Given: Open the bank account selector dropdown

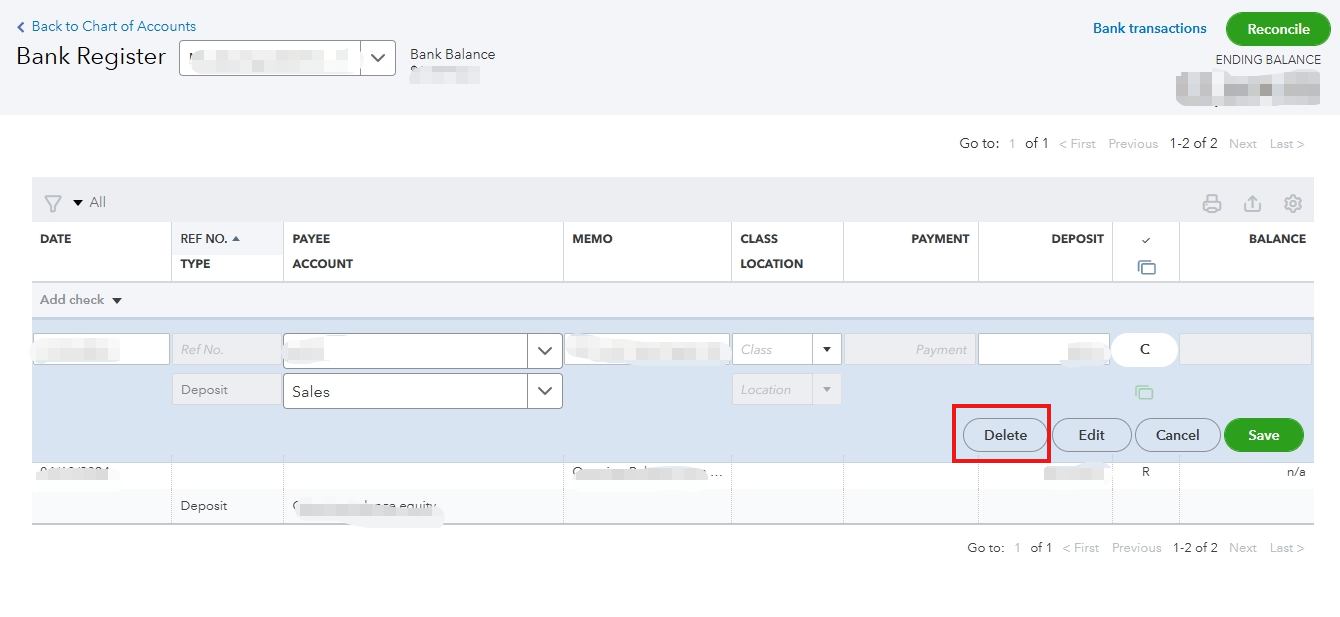Looking at the screenshot, I should point(377,58).
